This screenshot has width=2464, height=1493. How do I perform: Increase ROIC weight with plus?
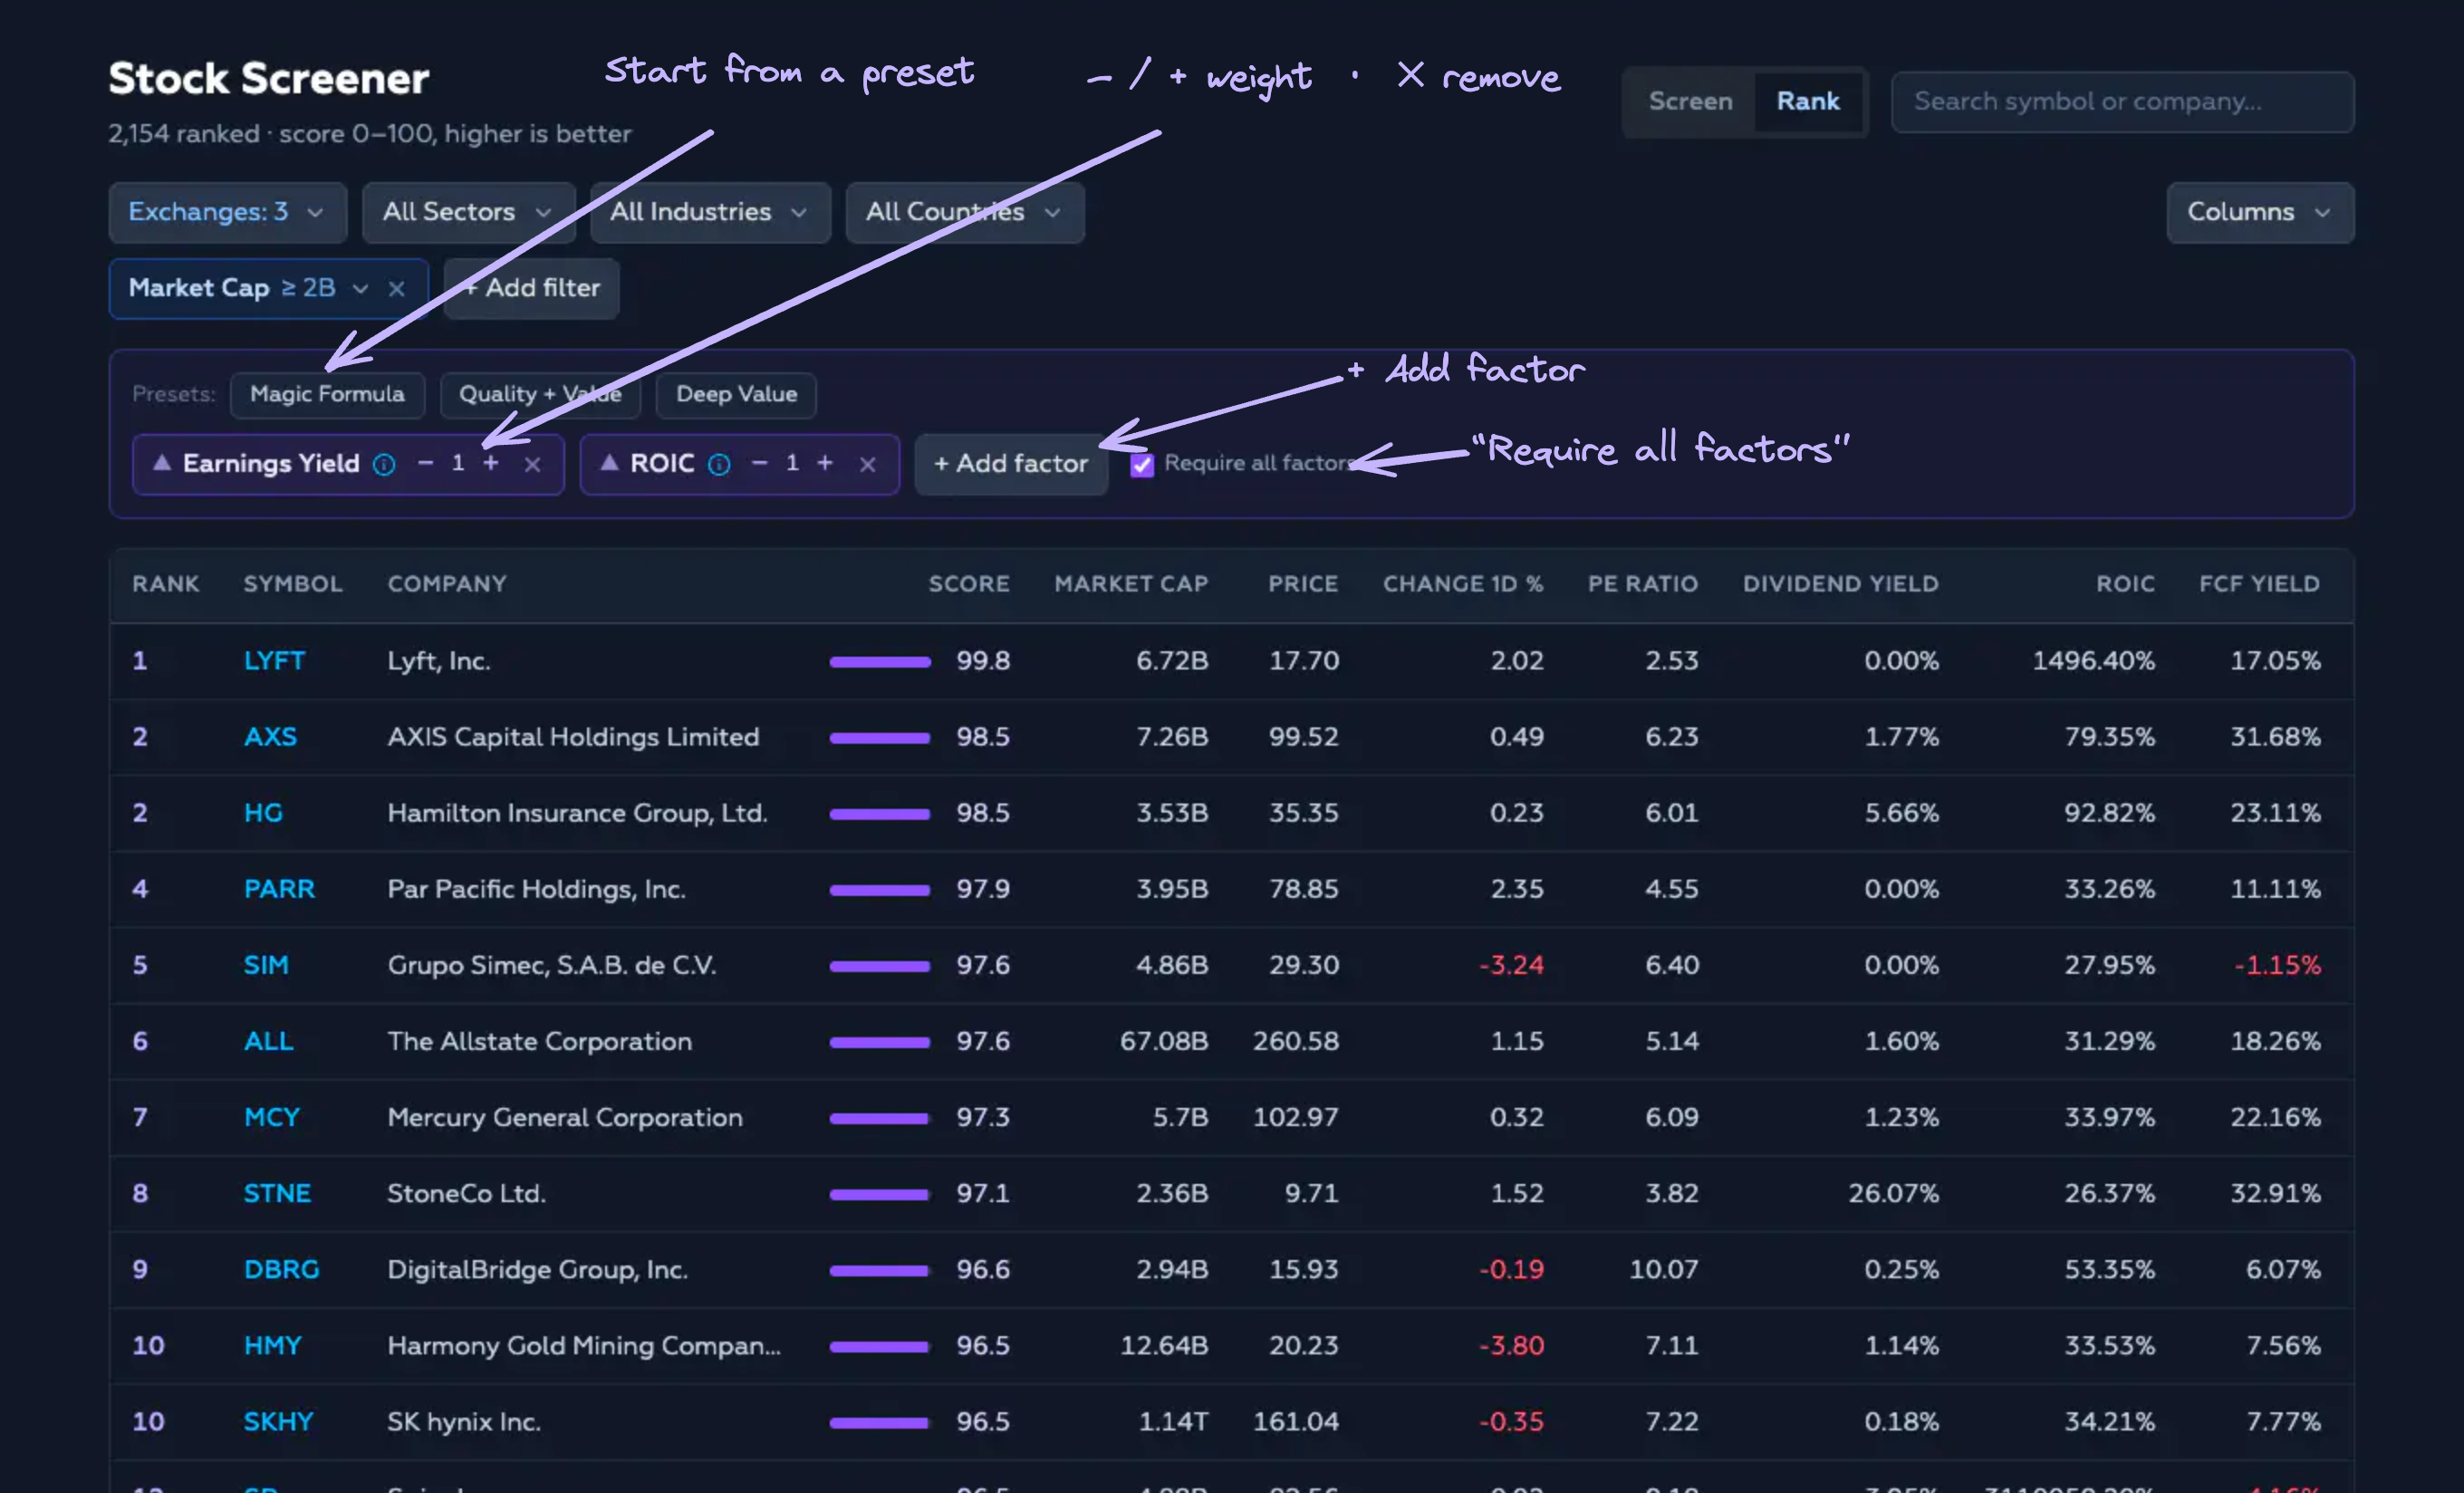click(x=825, y=463)
